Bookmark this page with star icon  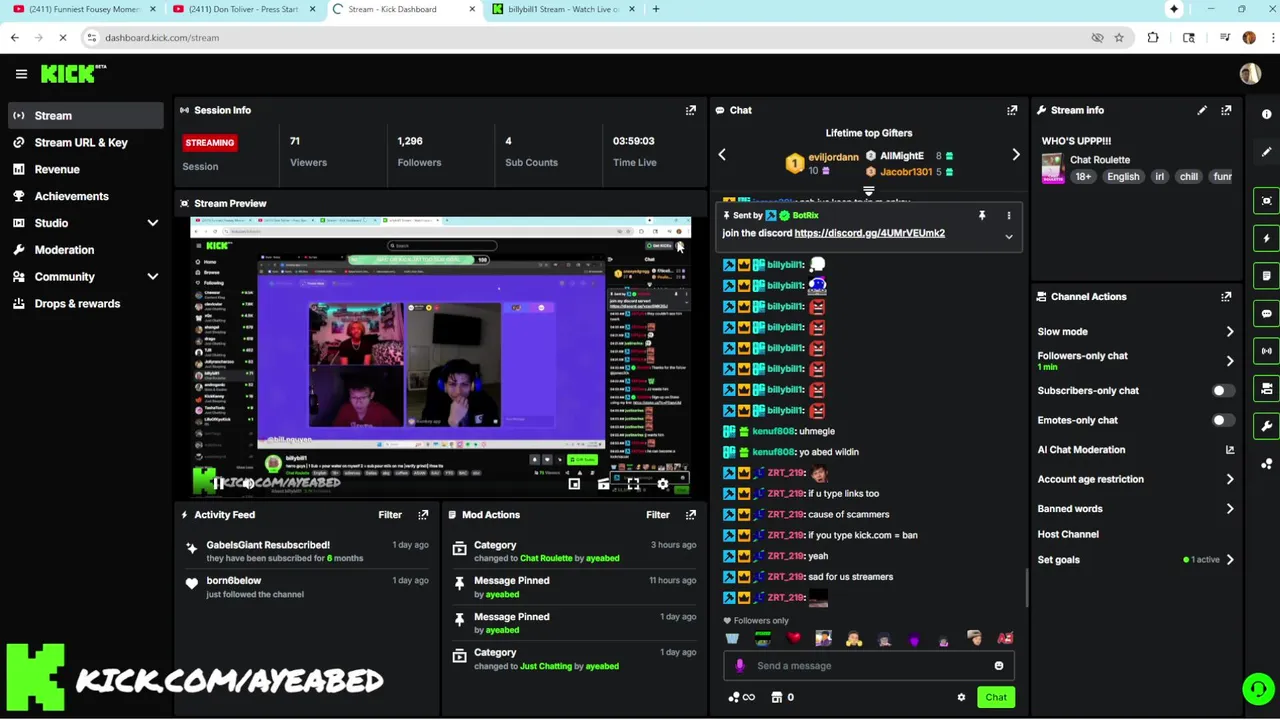1119,38
